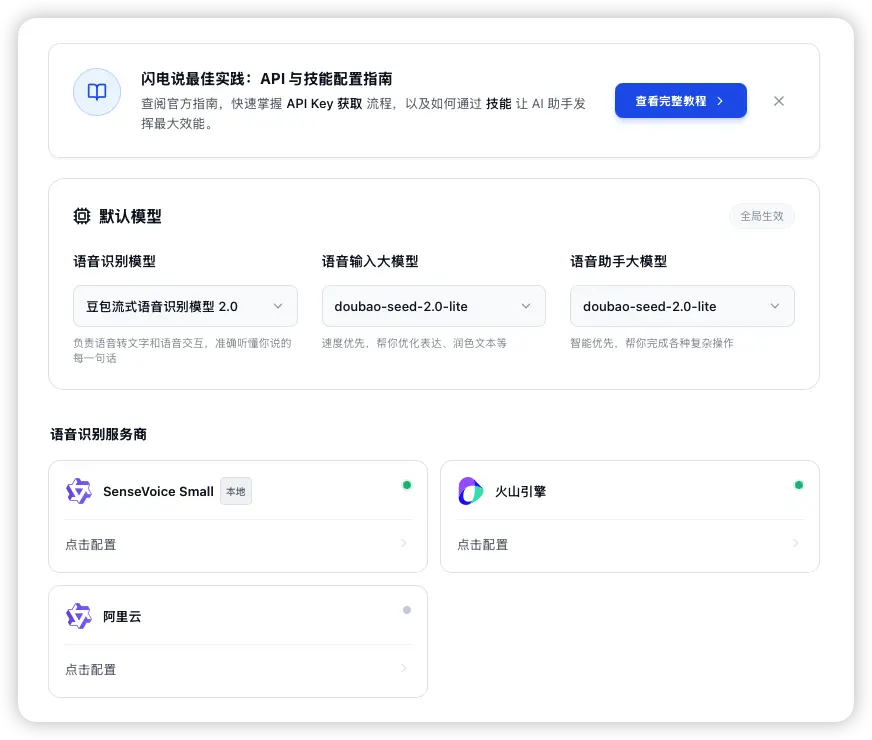Click the gray status dot on 阿里云 card
Viewport: 872px width, 740px height.
click(x=407, y=610)
